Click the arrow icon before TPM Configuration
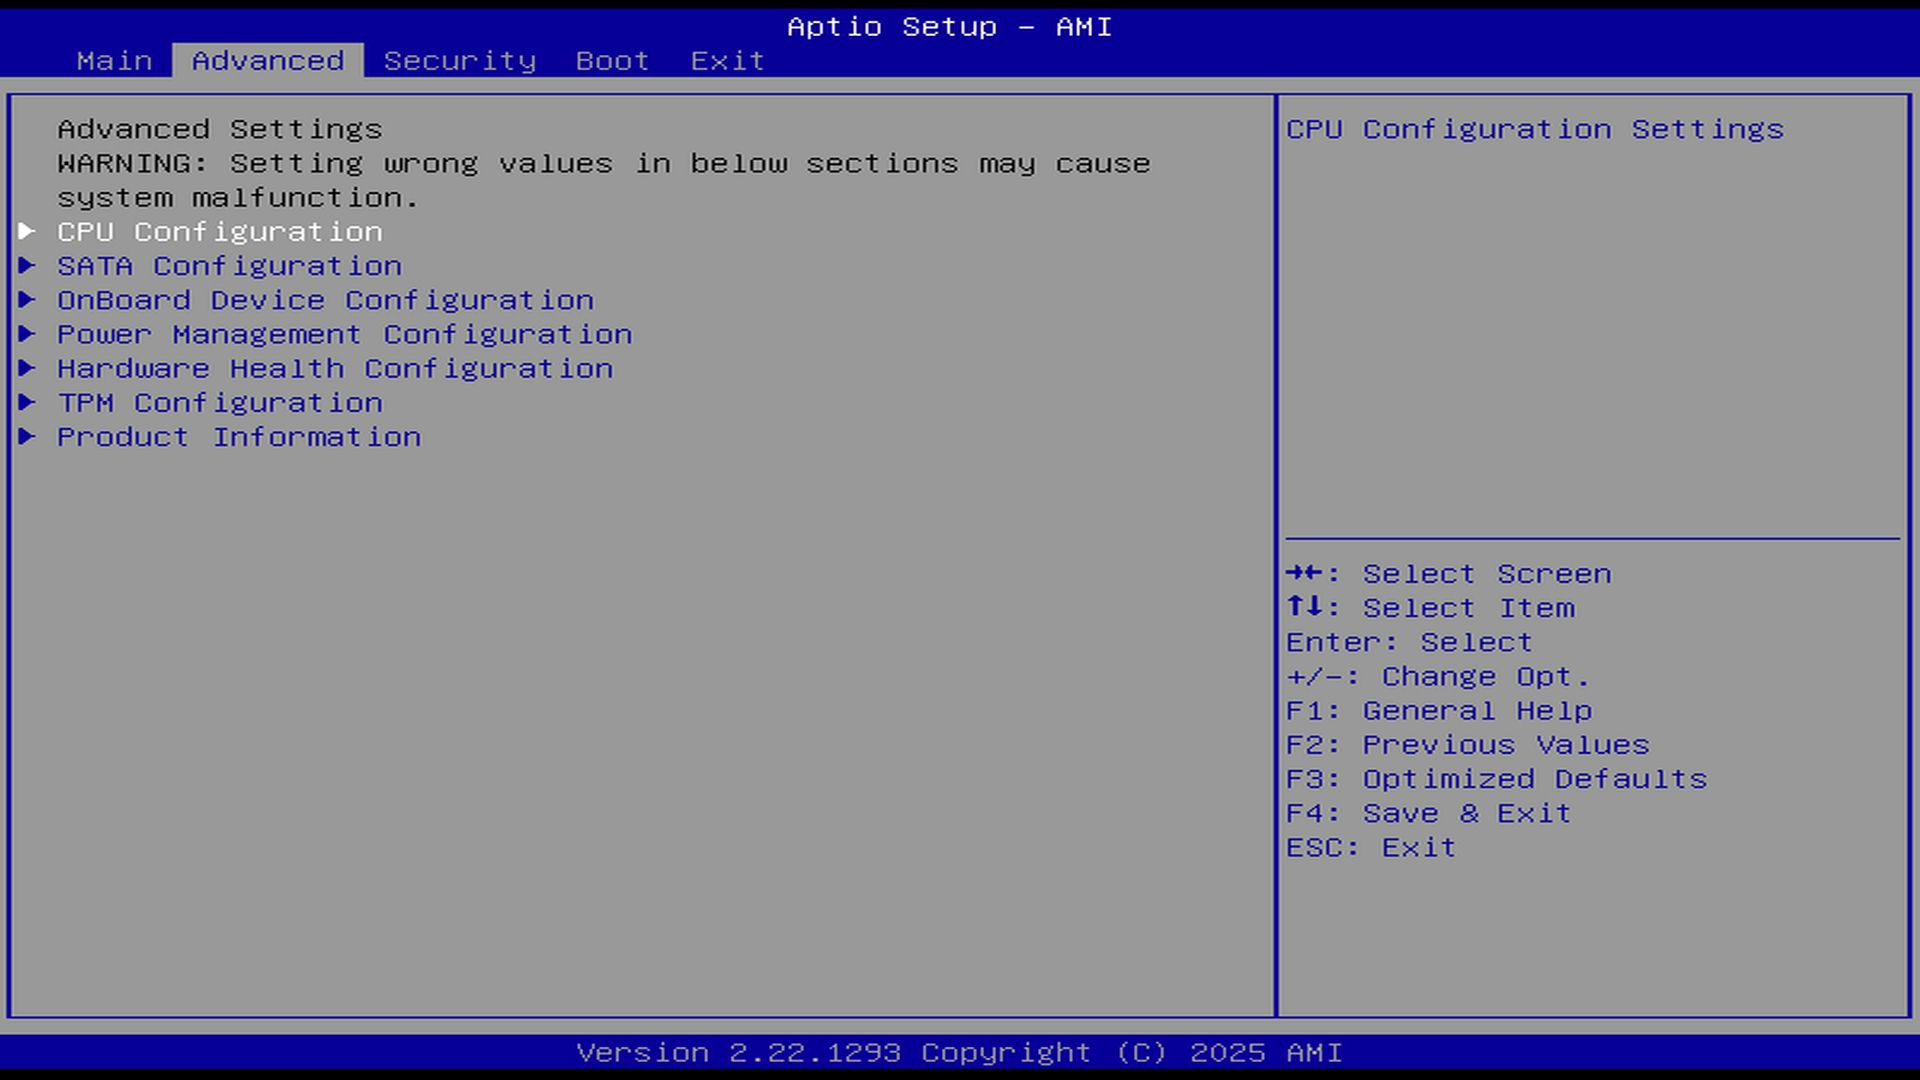 [27, 402]
